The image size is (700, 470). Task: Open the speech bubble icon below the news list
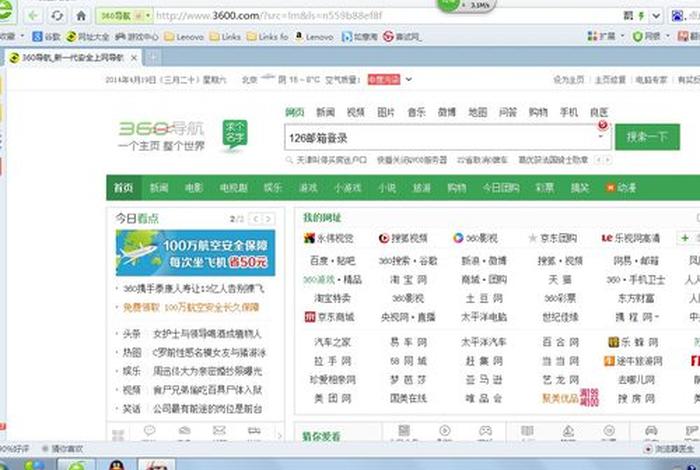point(149,430)
